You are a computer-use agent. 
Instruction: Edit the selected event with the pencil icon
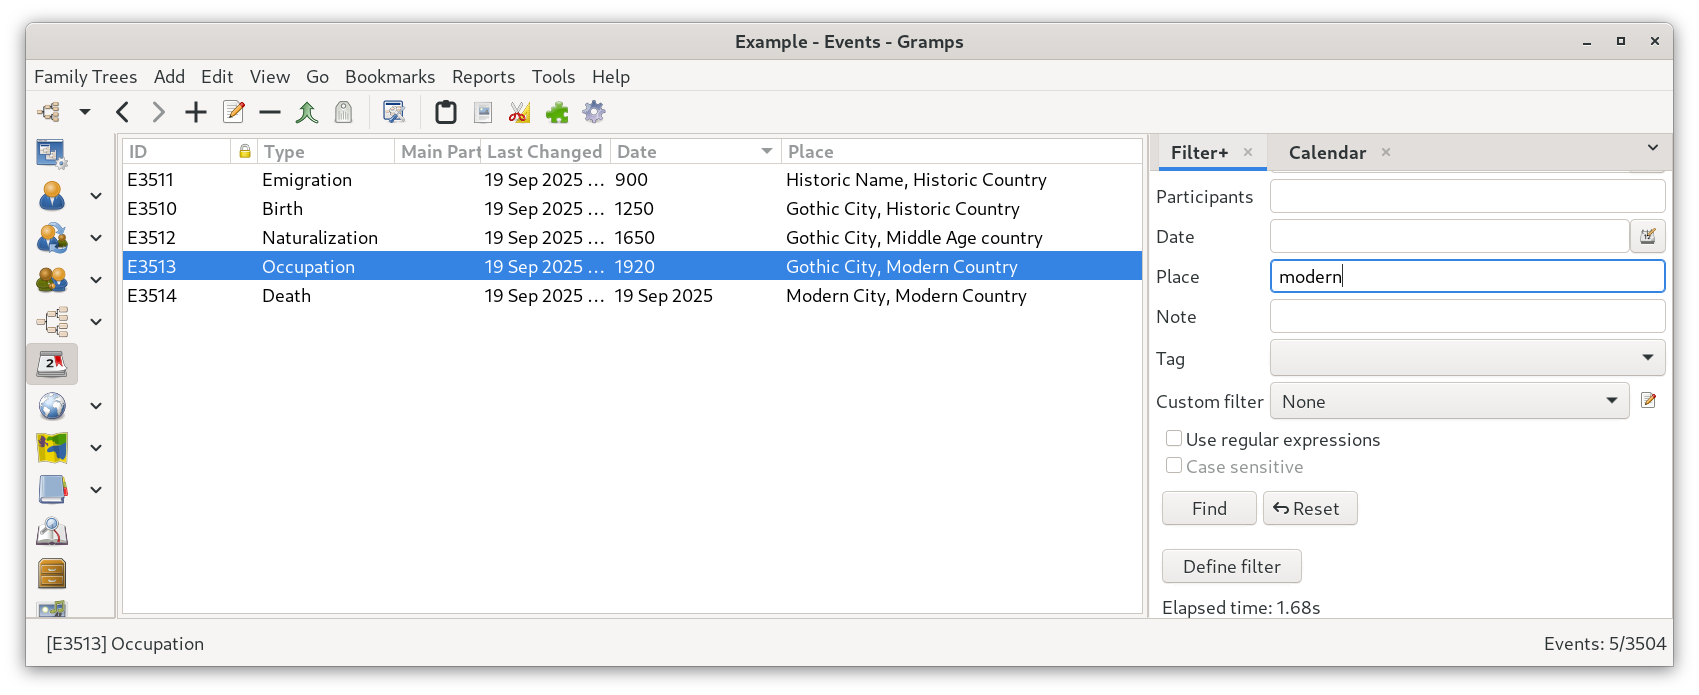click(234, 112)
